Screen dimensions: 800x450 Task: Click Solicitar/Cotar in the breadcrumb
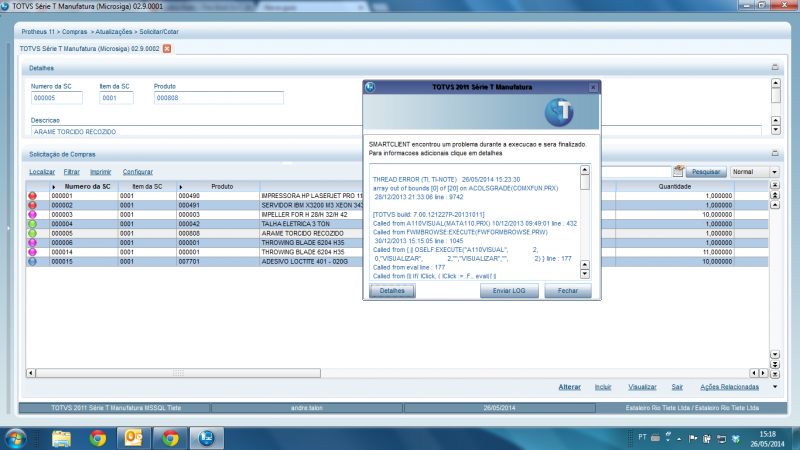[x=159, y=32]
